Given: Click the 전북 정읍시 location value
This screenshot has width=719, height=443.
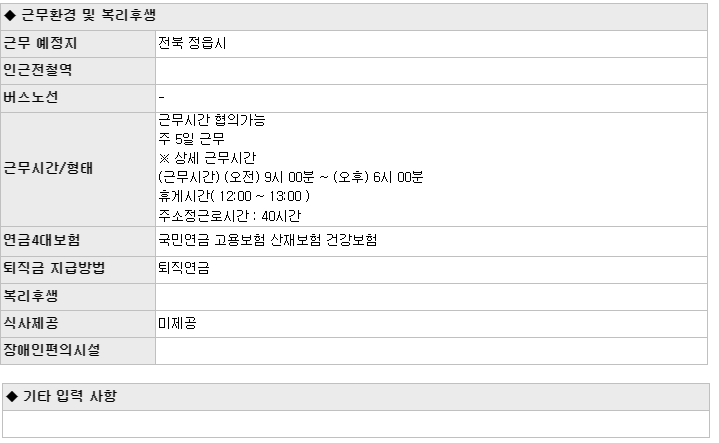Looking at the screenshot, I should pyautogui.click(x=192, y=44).
